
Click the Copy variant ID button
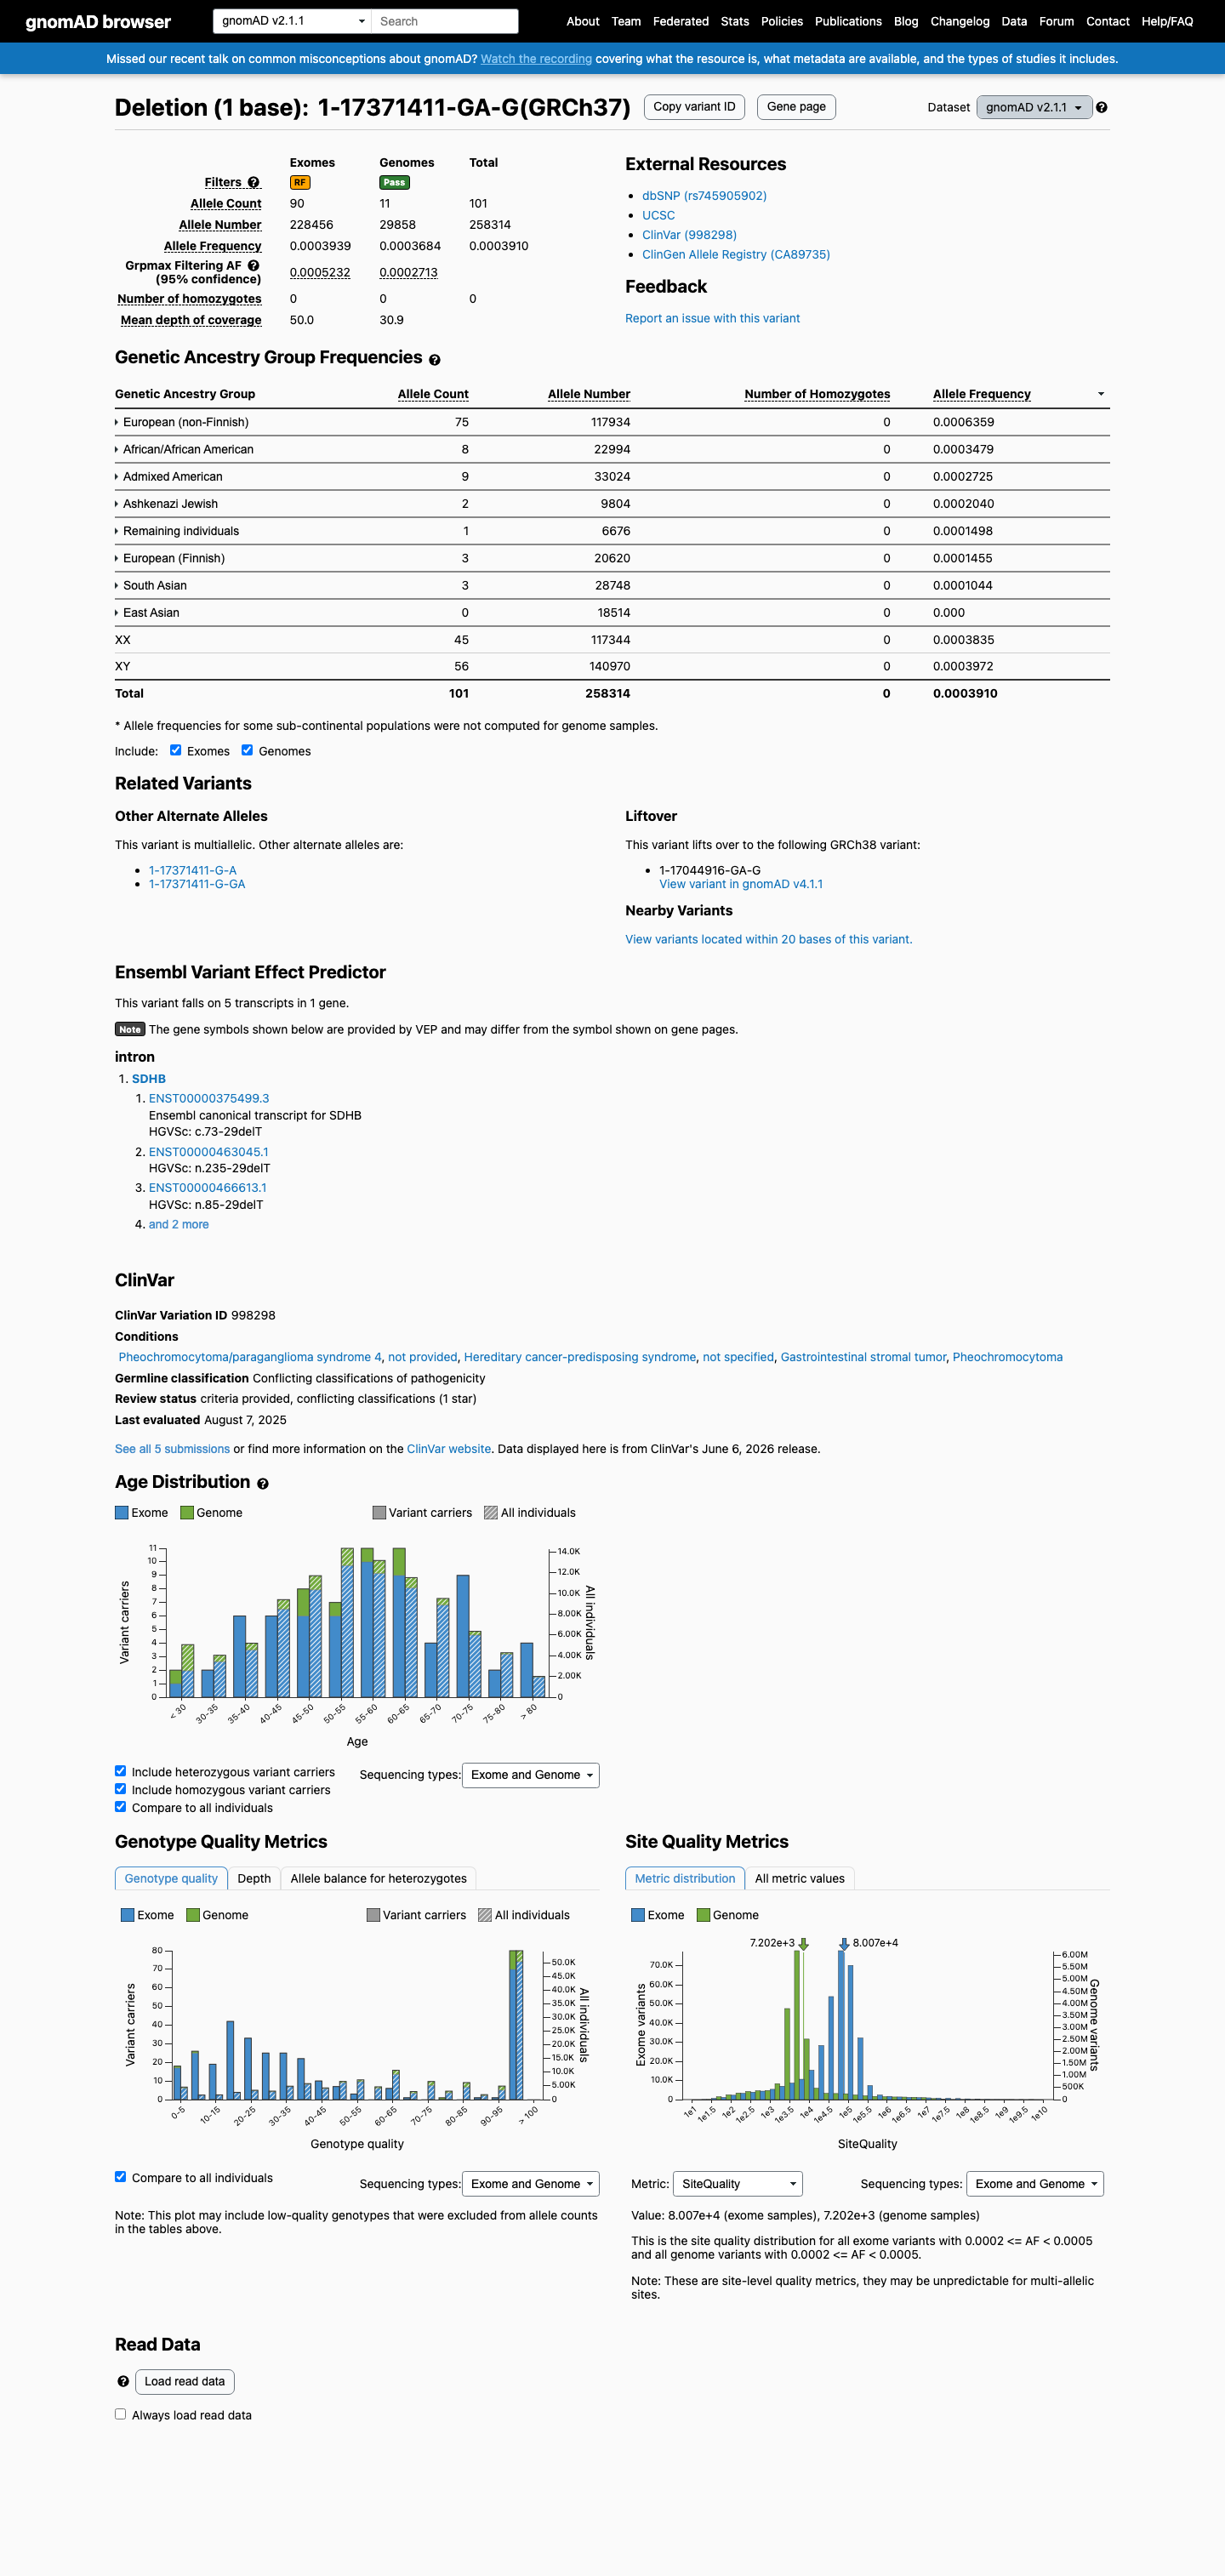(x=694, y=107)
